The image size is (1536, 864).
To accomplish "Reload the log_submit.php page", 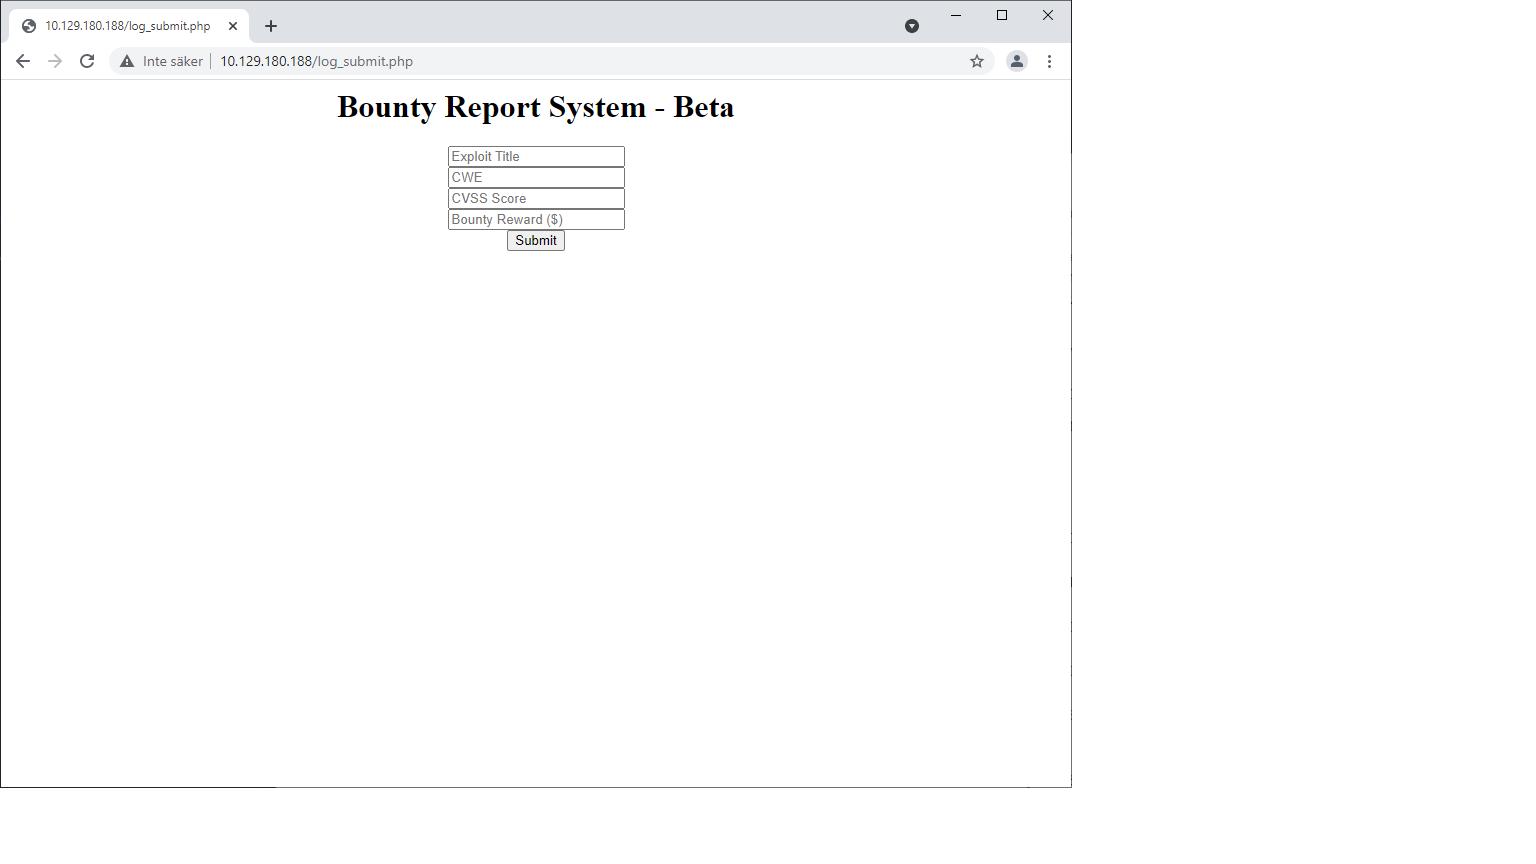I will 87,61.
